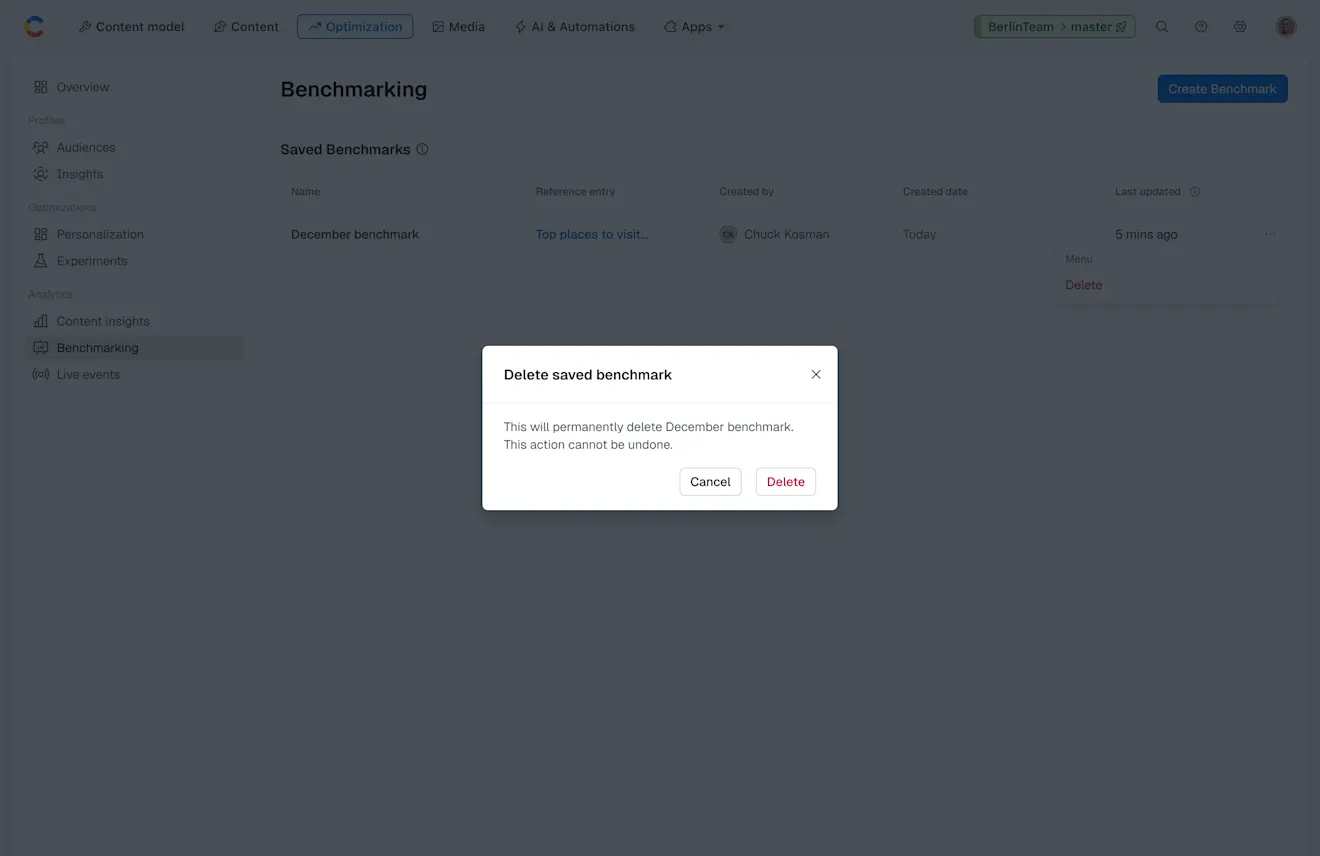
Task: Click the Create Benchmark button
Action: tap(1222, 88)
